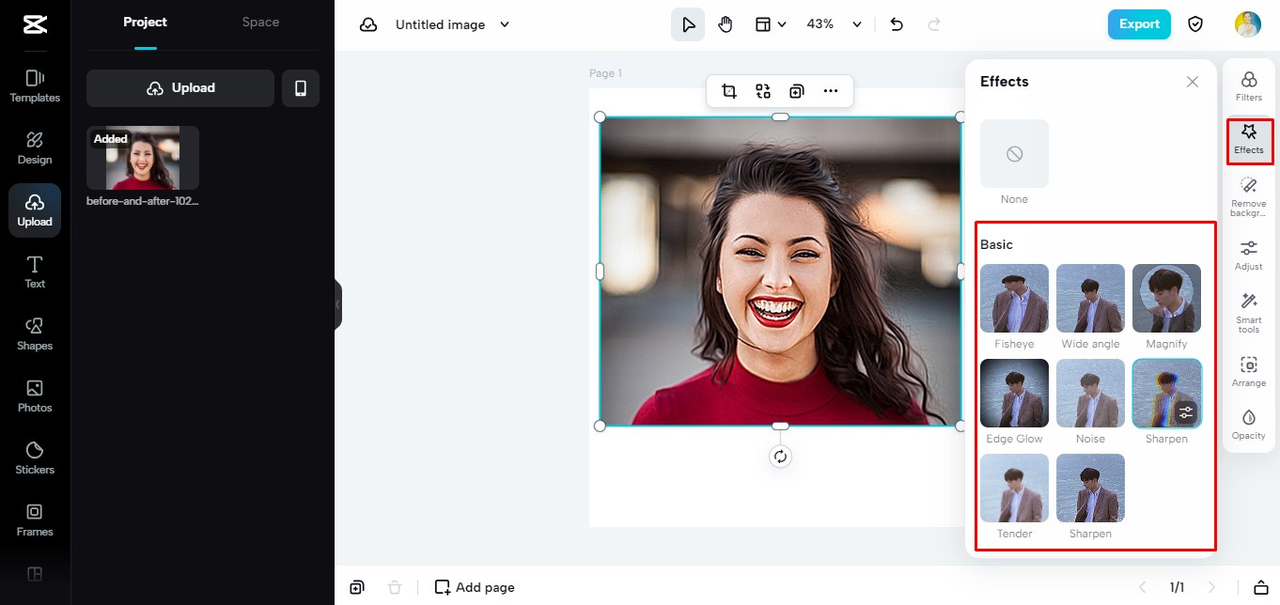Open the Smart tools panel
1280x605 pixels.
coord(1249,312)
